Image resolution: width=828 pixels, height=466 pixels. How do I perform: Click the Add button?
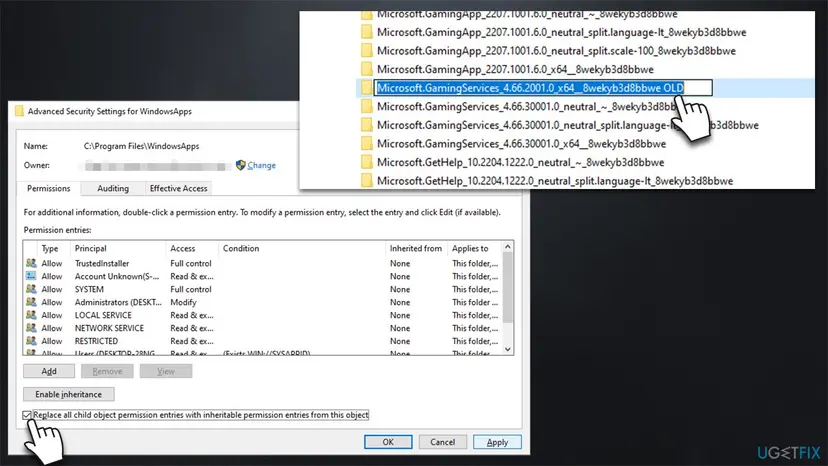[x=49, y=371]
